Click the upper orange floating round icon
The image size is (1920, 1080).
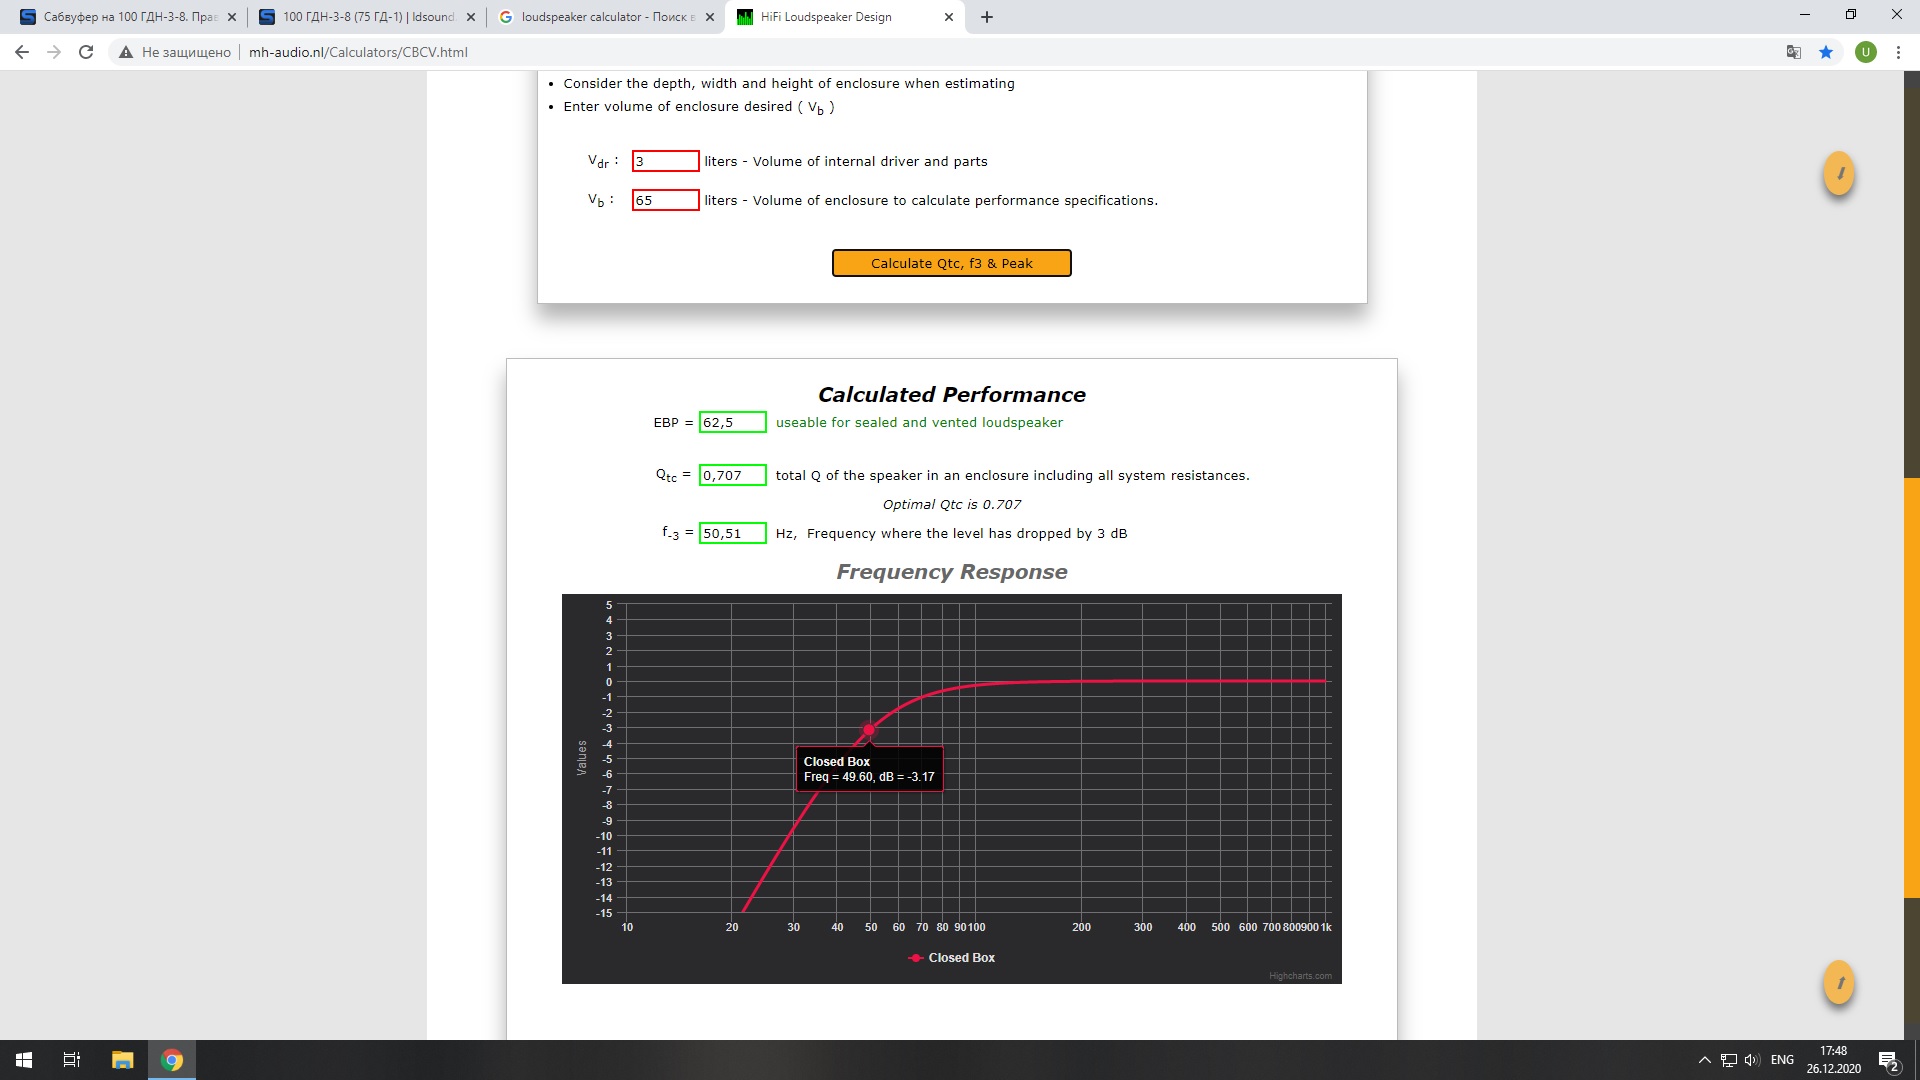click(x=1839, y=174)
